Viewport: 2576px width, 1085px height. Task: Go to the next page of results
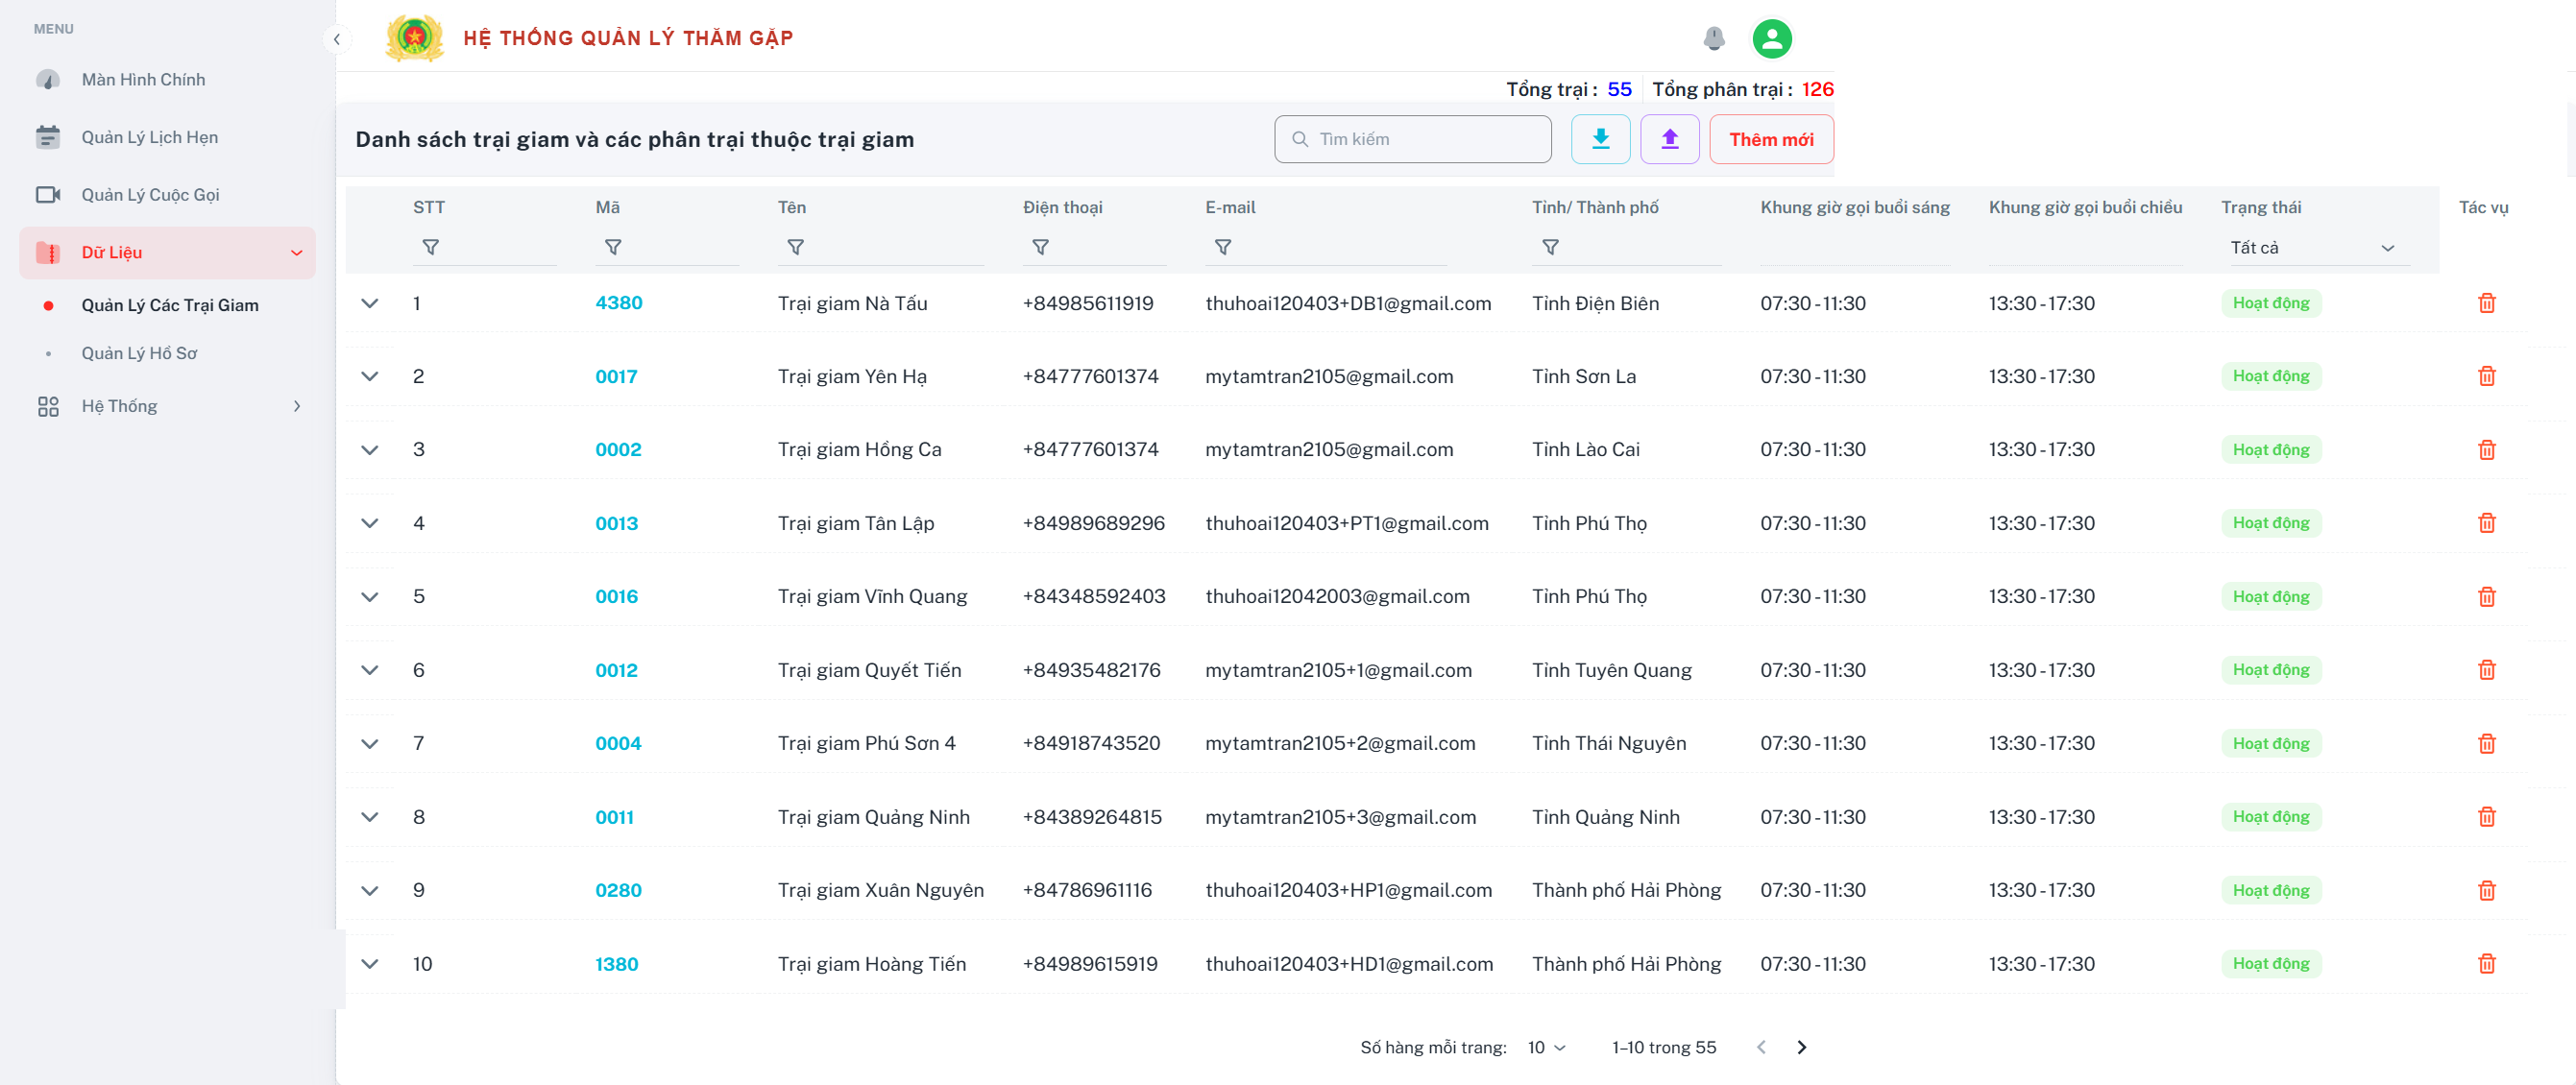tap(1801, 1047)
